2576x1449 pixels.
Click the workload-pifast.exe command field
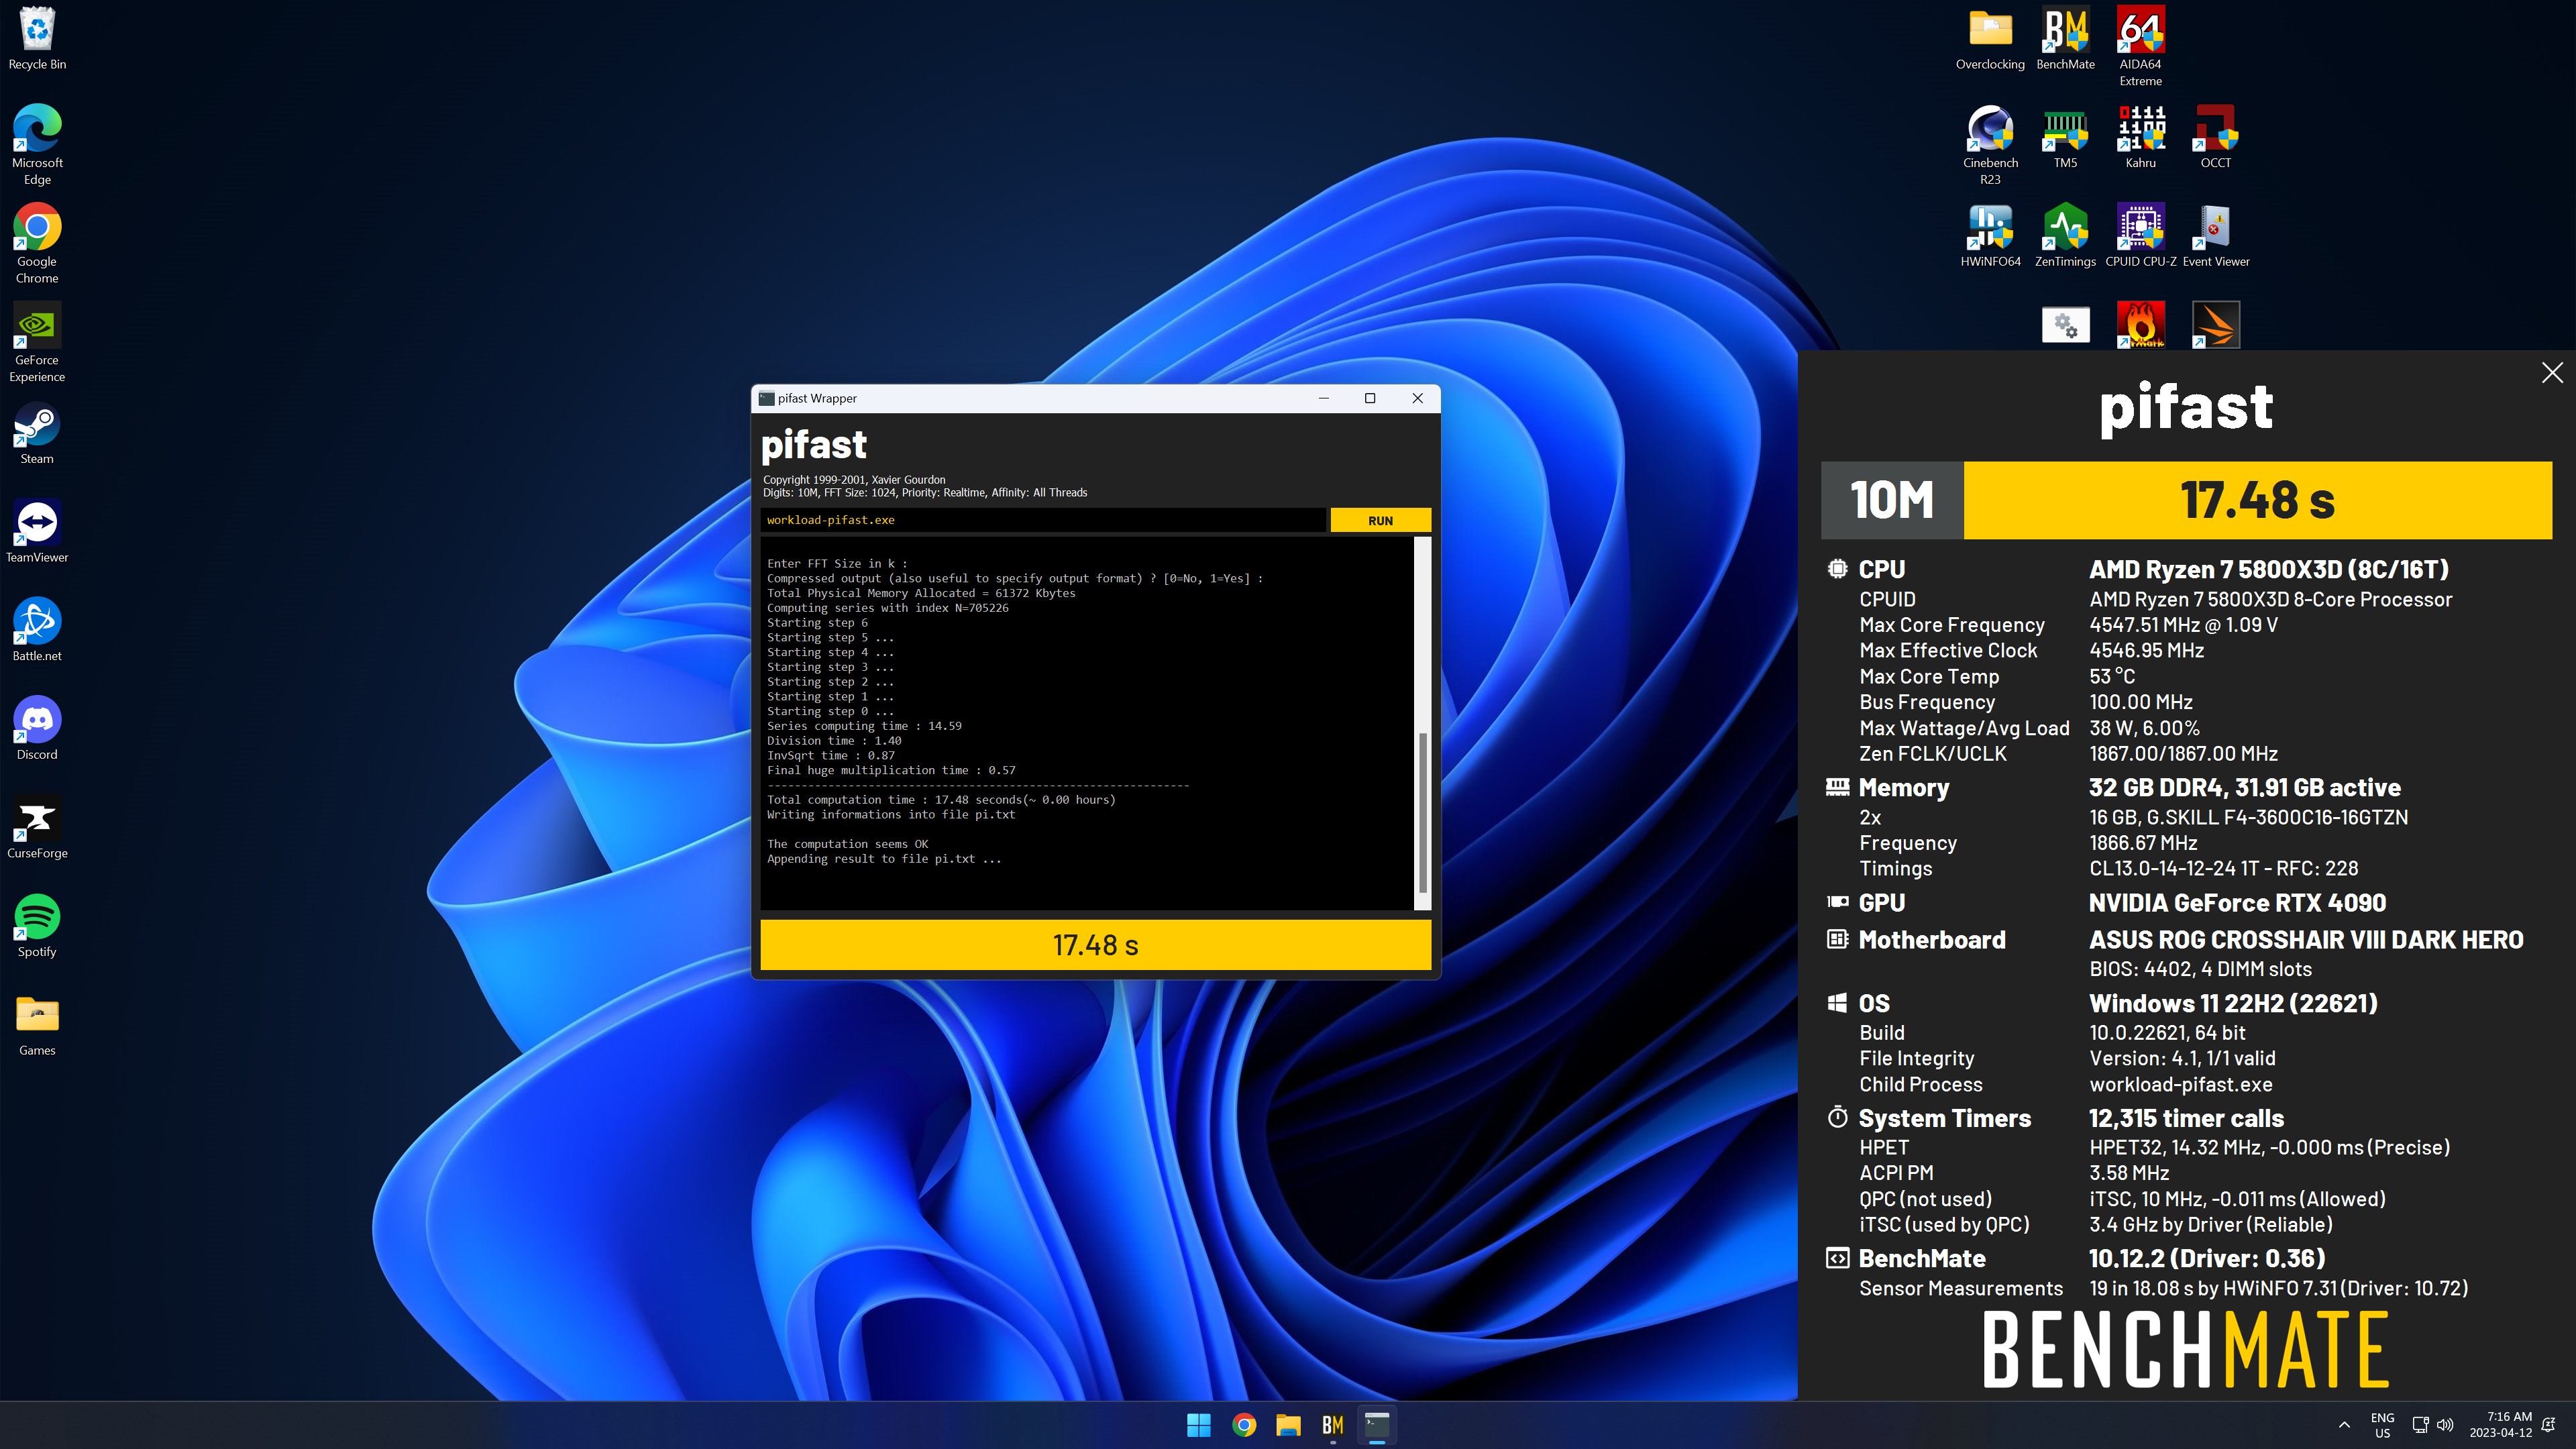pyautogui.click(x=1043, y=520)
